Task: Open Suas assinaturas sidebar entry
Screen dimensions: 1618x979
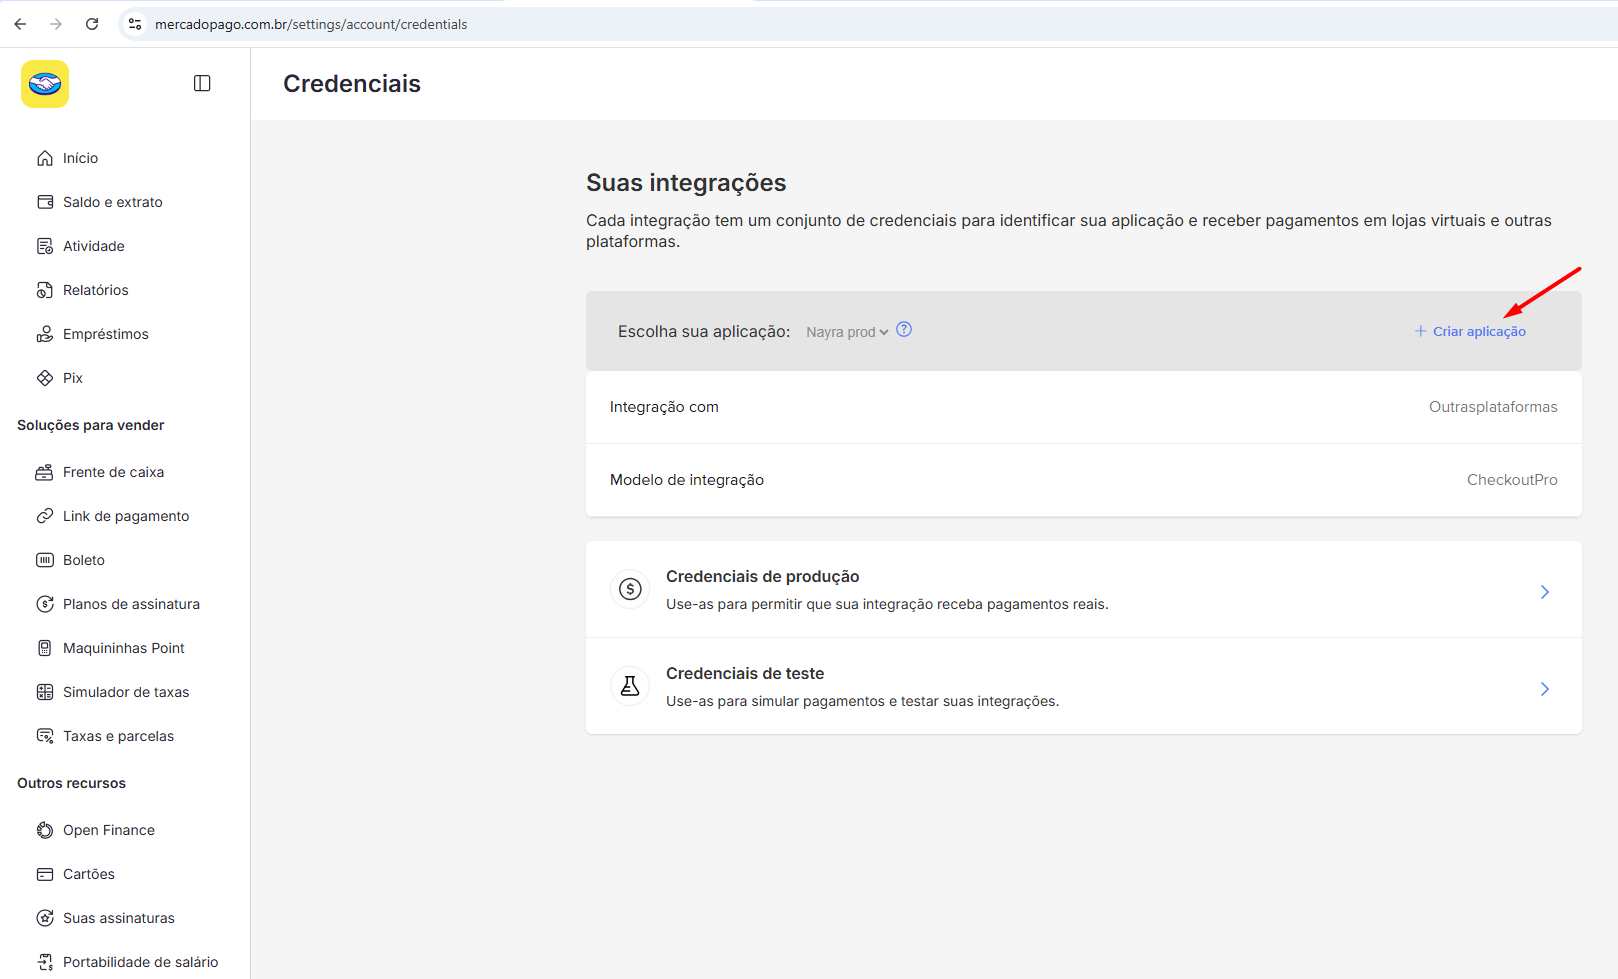Action: tap(119, 918)
